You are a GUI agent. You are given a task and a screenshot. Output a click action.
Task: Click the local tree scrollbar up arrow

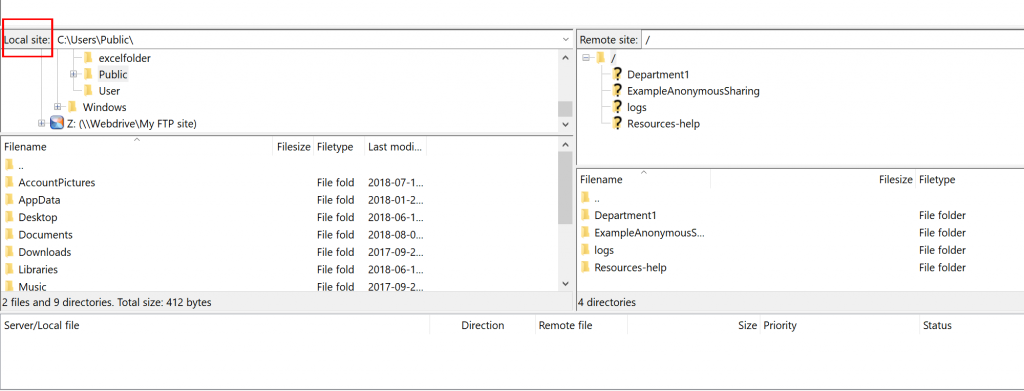[x=566, y=57]
